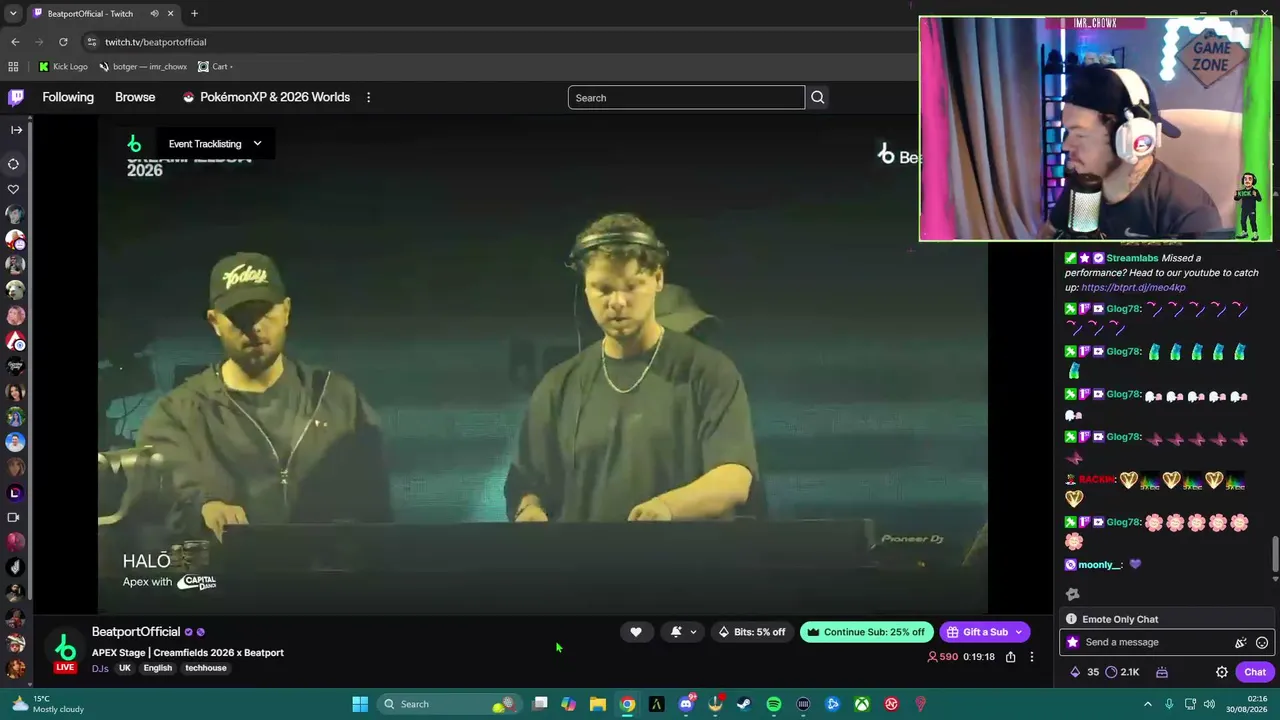Reload the Twitch page
The image size is (1280, 720).
63,42
